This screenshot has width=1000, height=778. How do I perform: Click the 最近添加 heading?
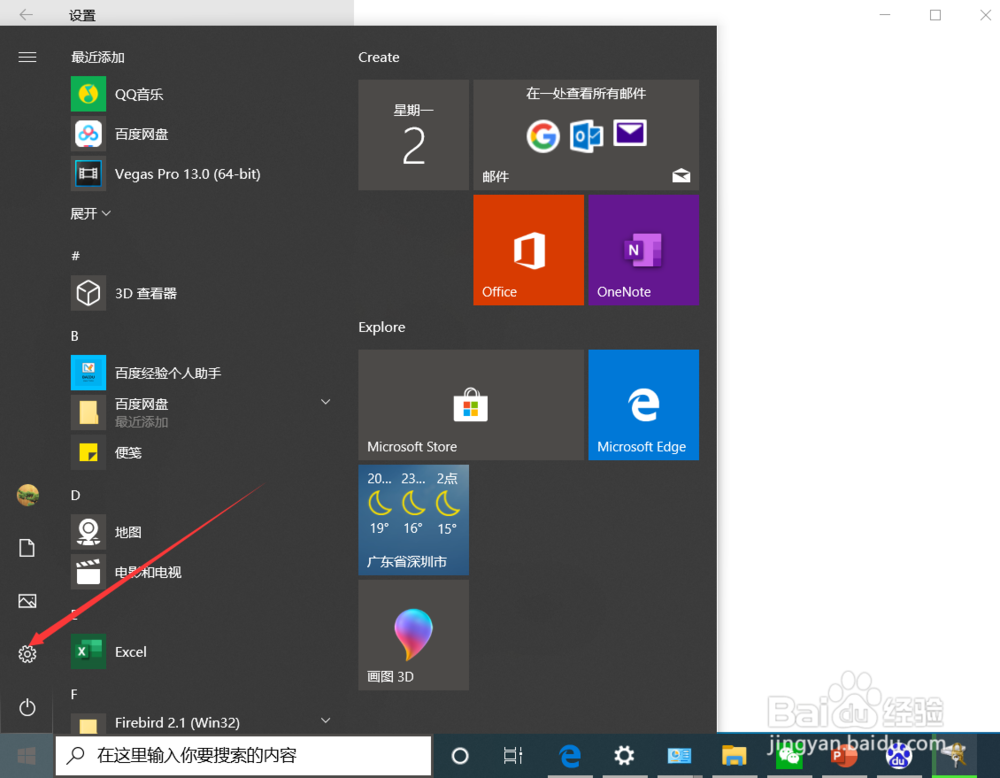(x=98, y=57)
